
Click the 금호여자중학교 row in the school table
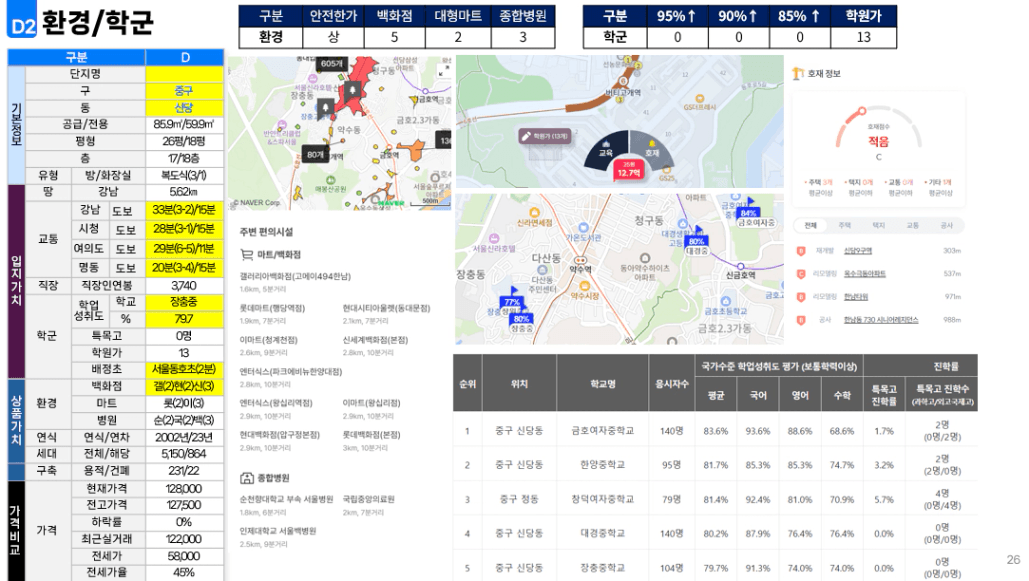click(x=715, y=431)
